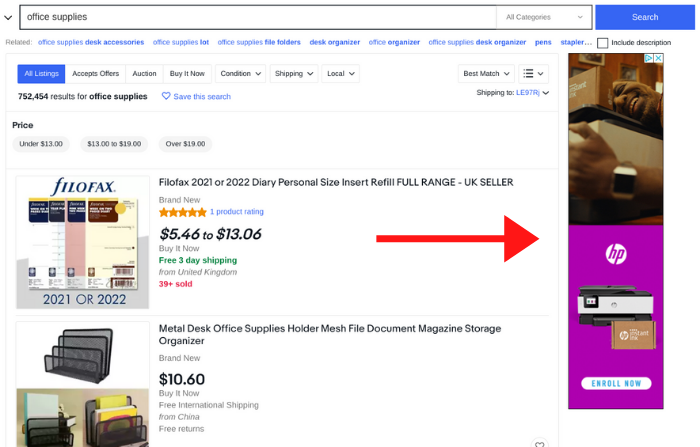The width and height of the screenshot is (700, 447).
Task: Open the Shipping filter dropdown
Action: coord(294,74)
